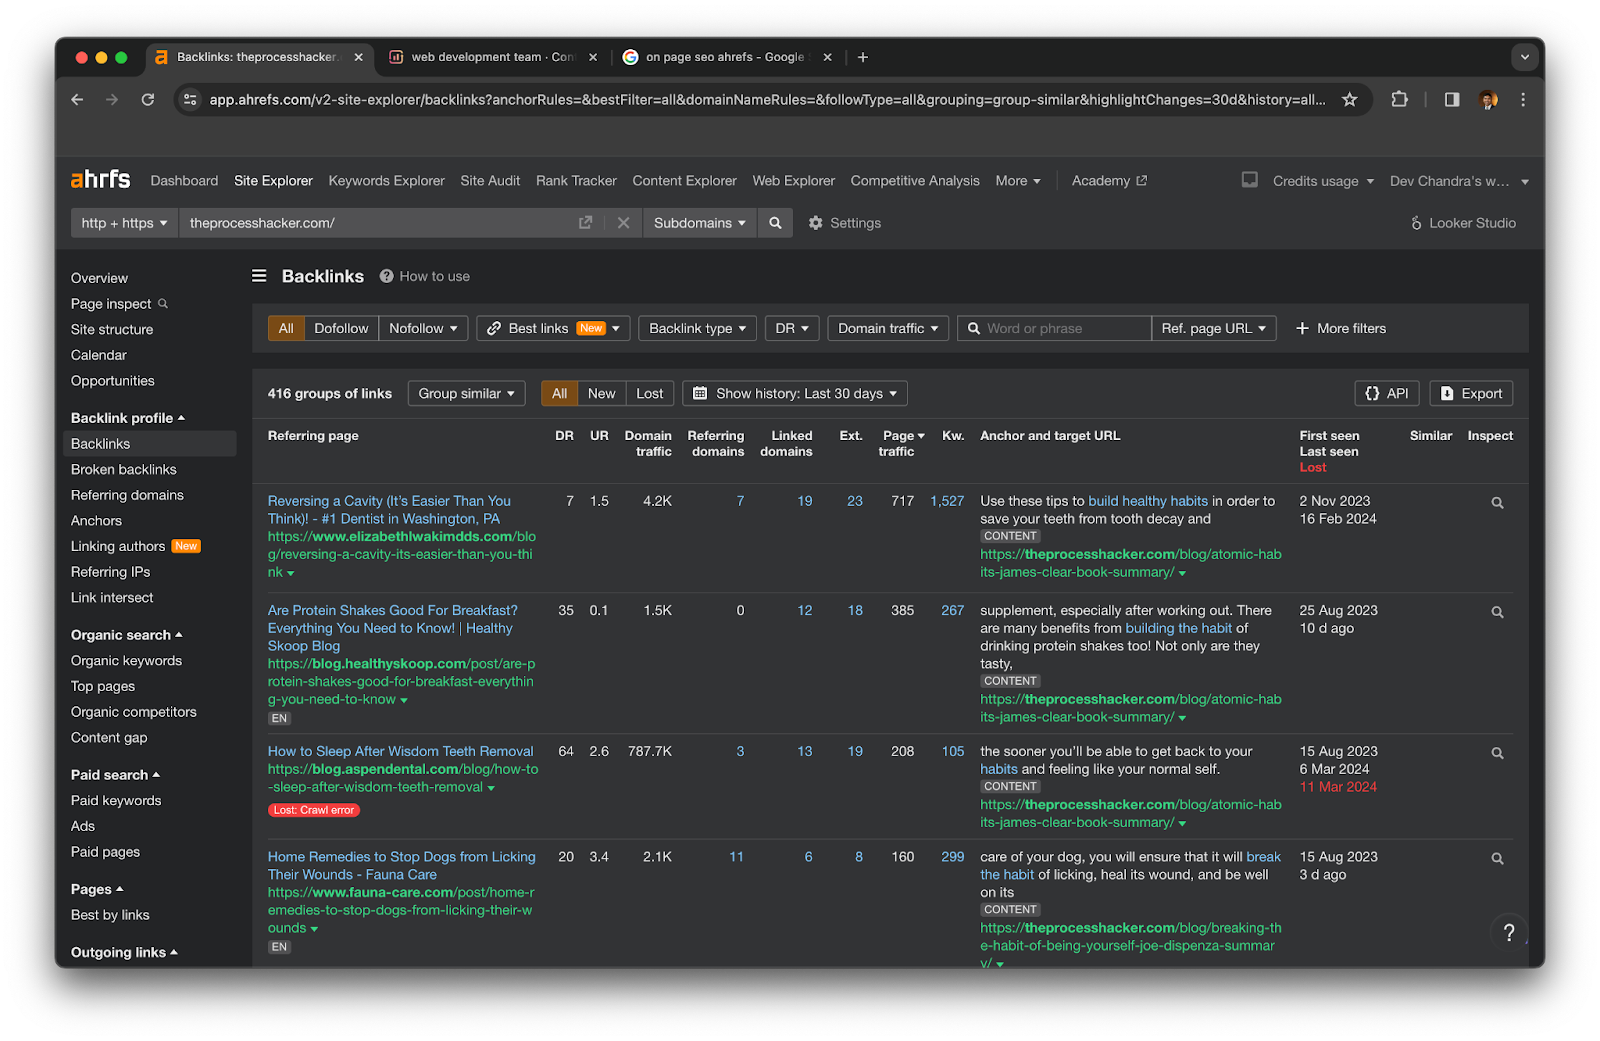Open the browser side panel icon
This screenshot has height=1041, width=1600.
tap(1452, 99)
